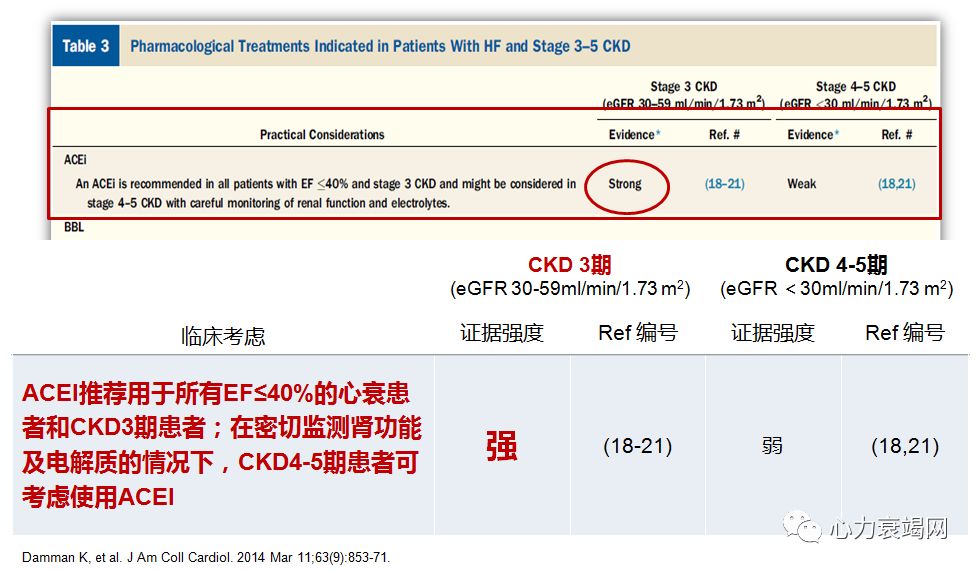The height and width of the screenshot is (571, 980).
Task: Click the large red "强" cell
Action: pos(501,446)
